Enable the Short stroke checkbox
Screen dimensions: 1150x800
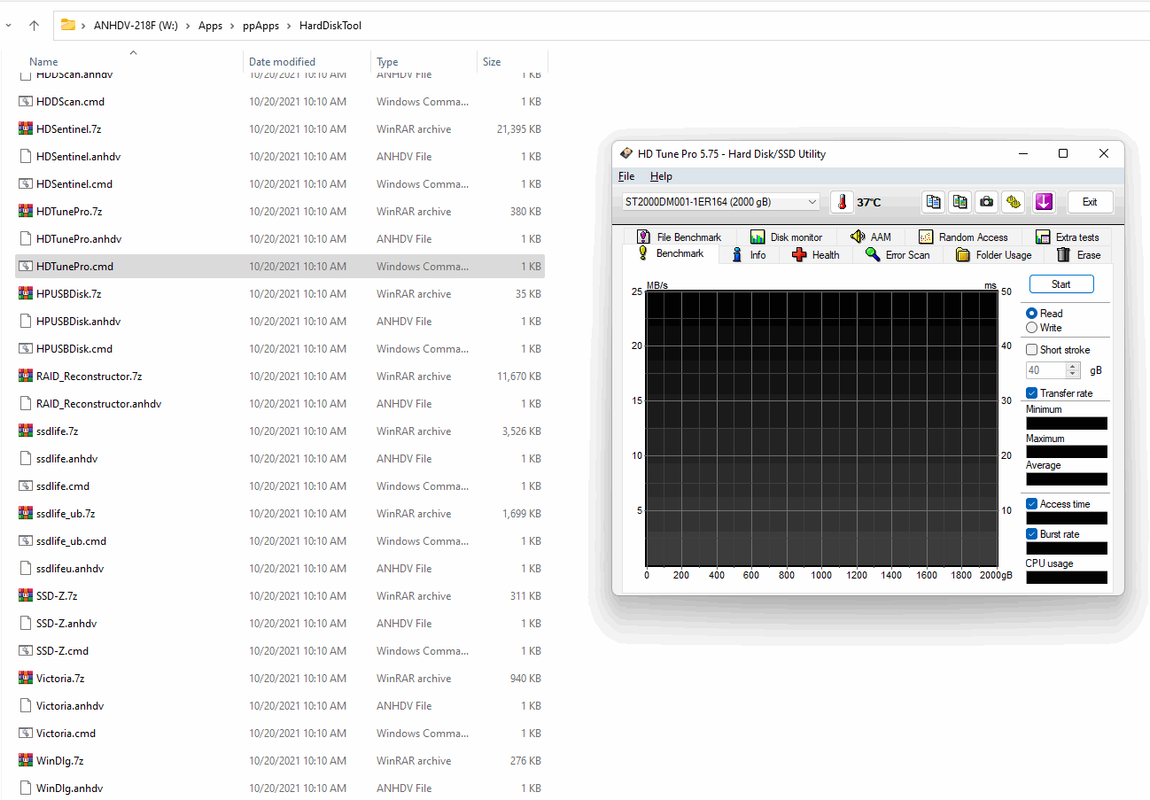click(x=1031, y=350)
